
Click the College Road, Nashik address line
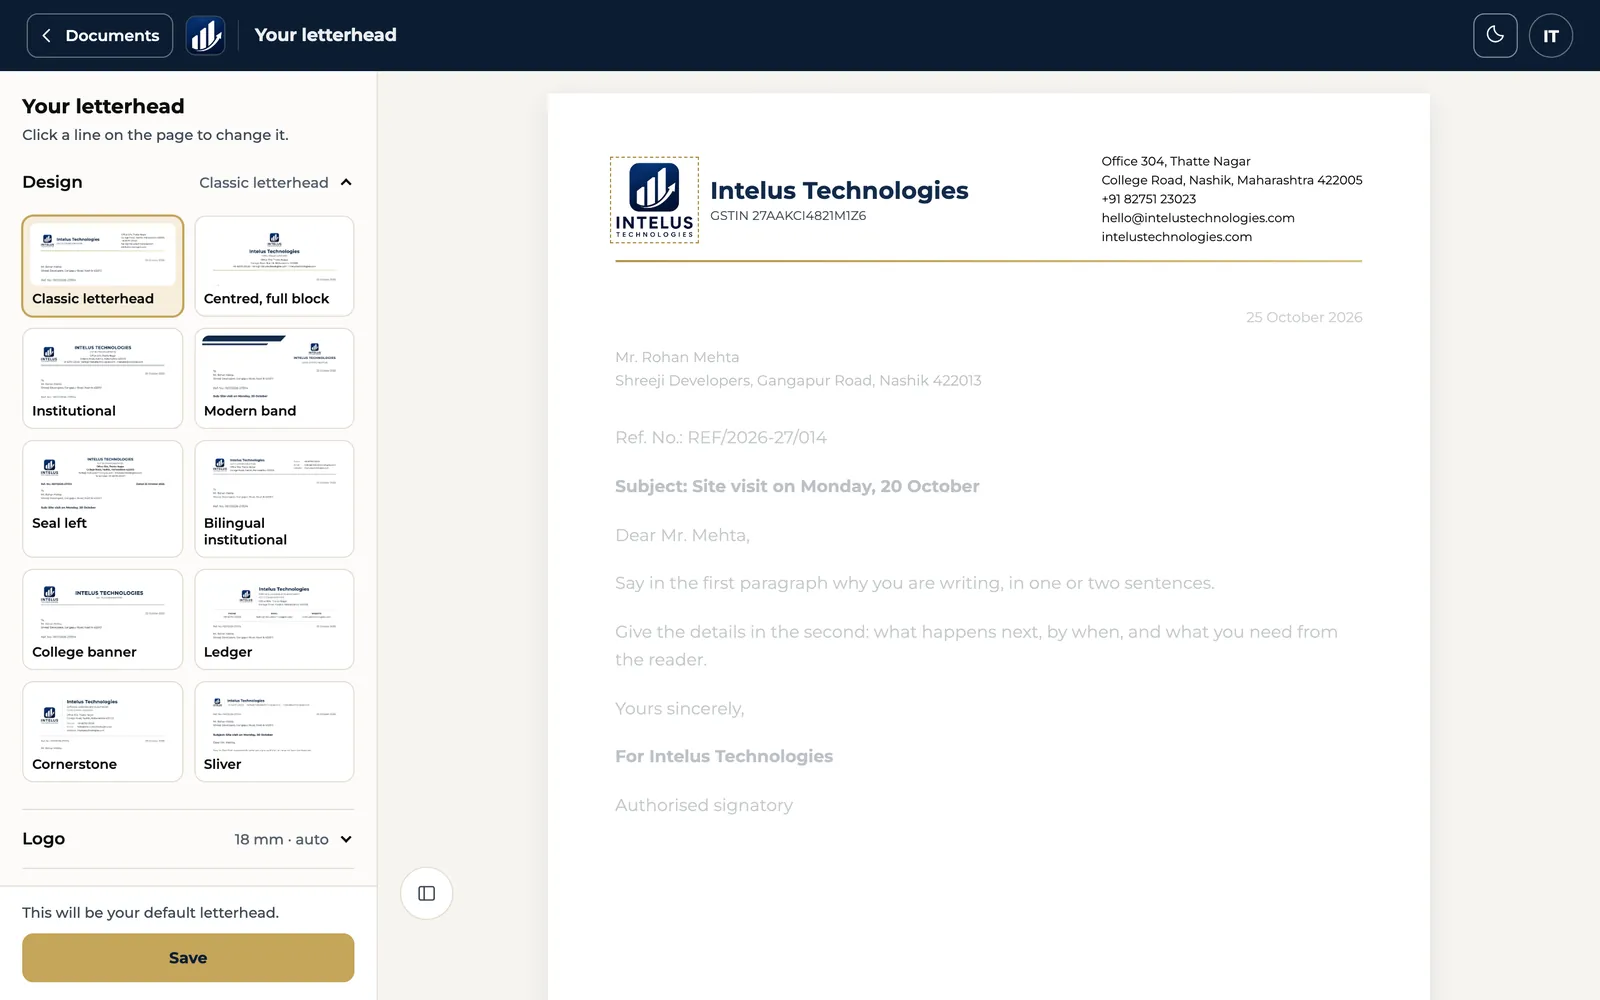pyautogui.click(x=1232, y=180)
